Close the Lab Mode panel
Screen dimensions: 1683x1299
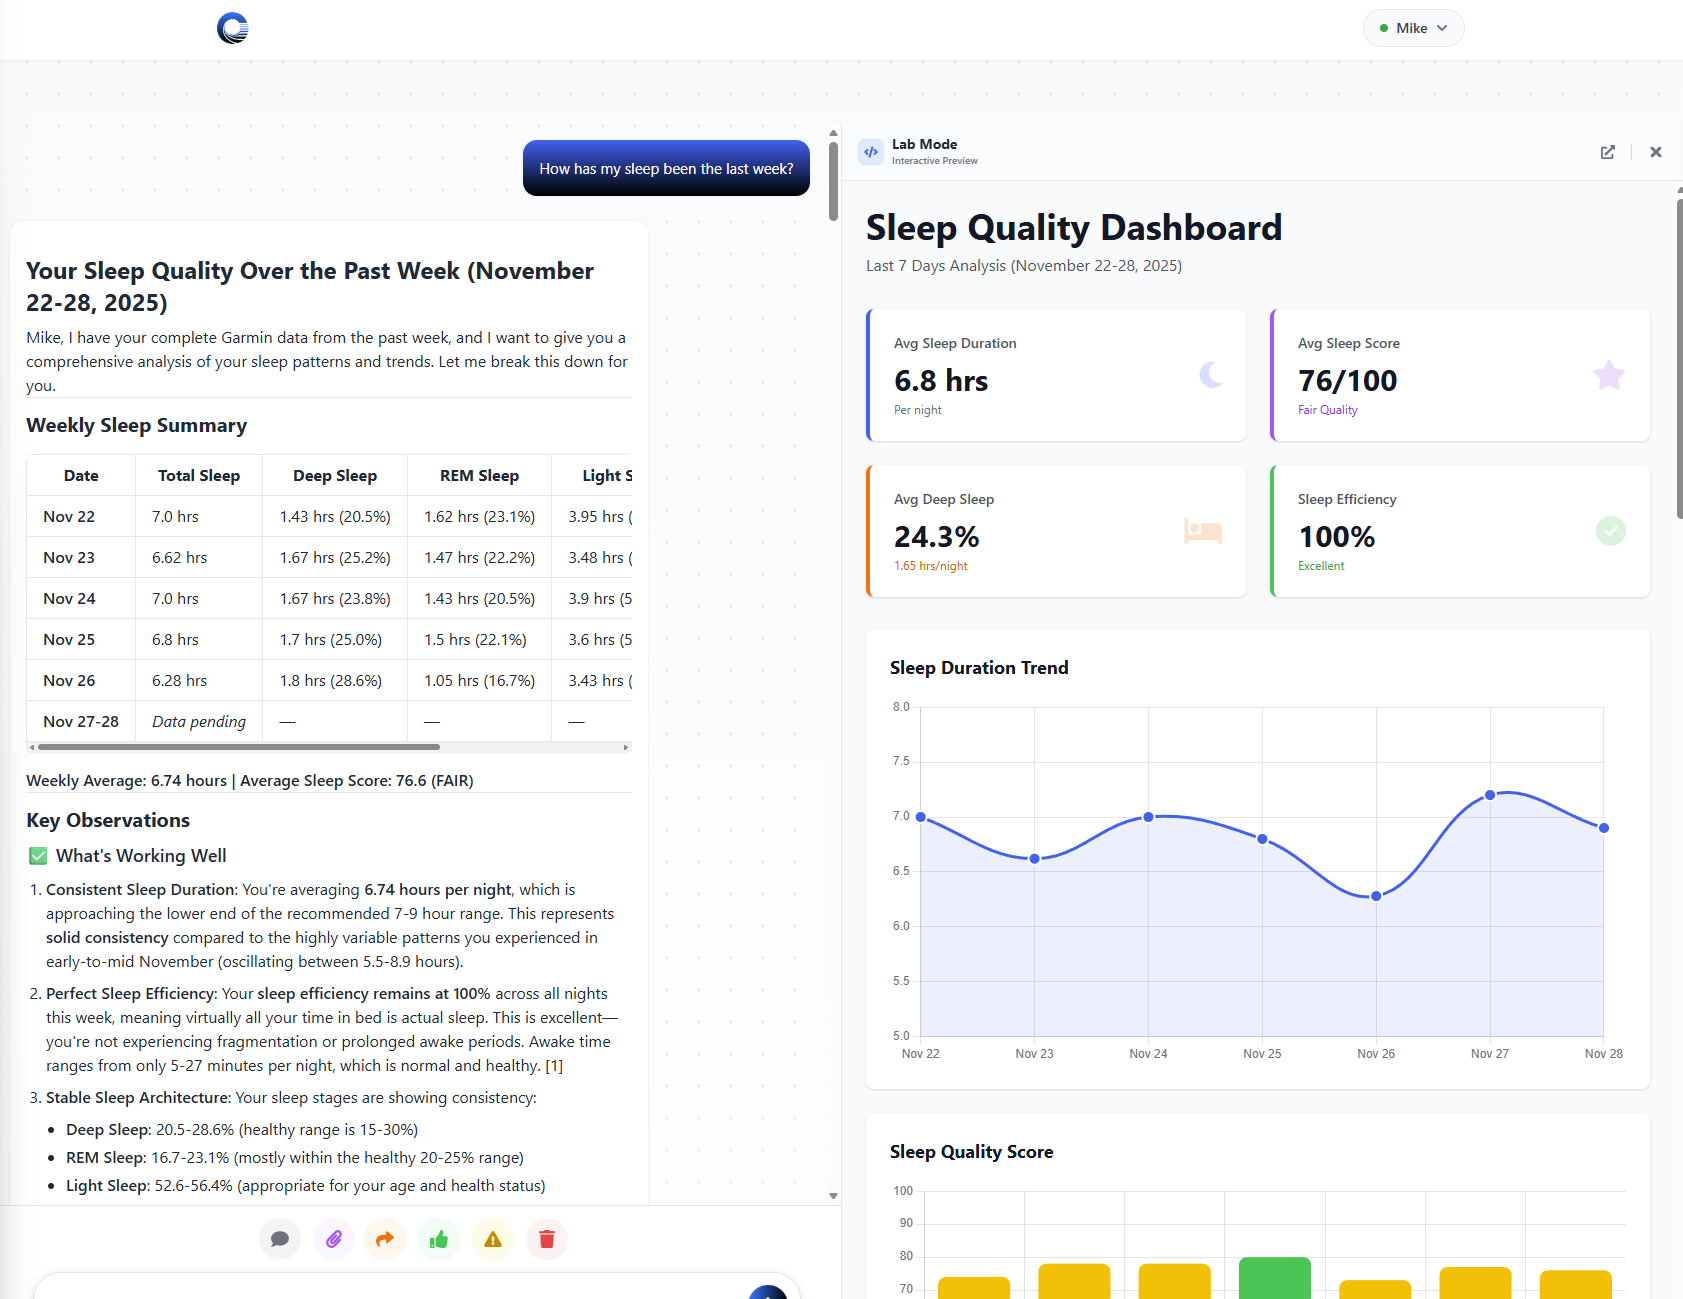coord(1656,152)
